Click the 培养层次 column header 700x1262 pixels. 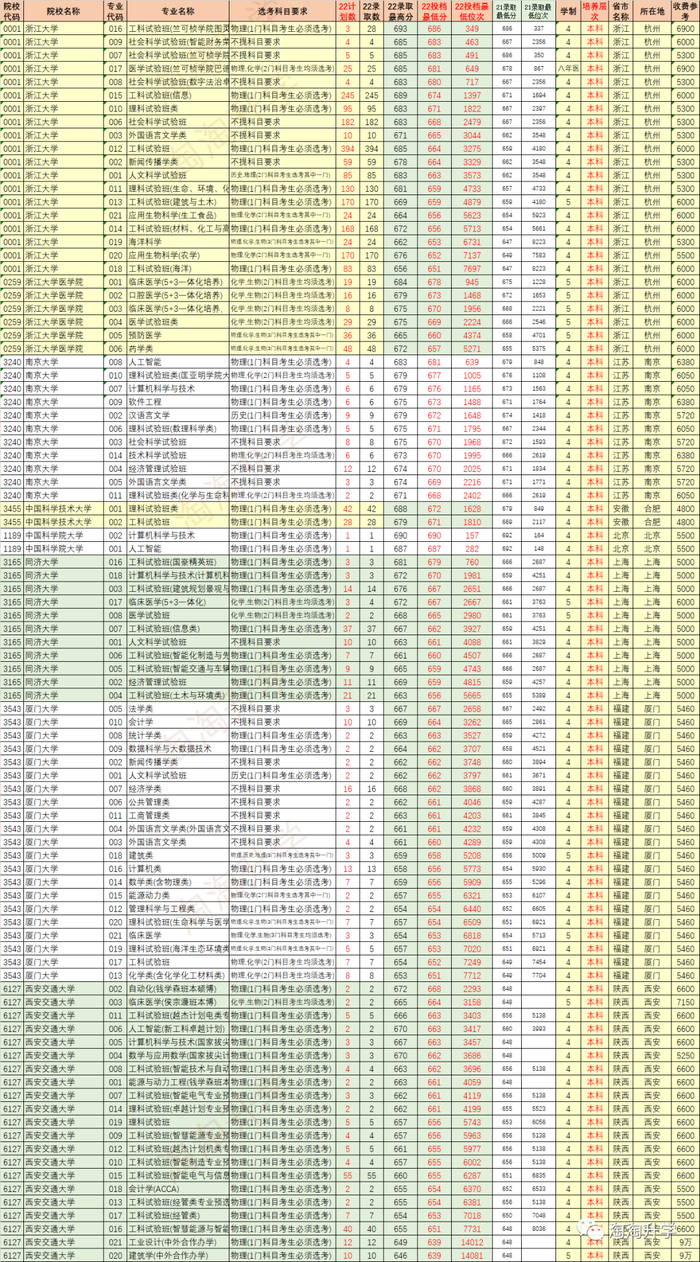click(594, 12)
